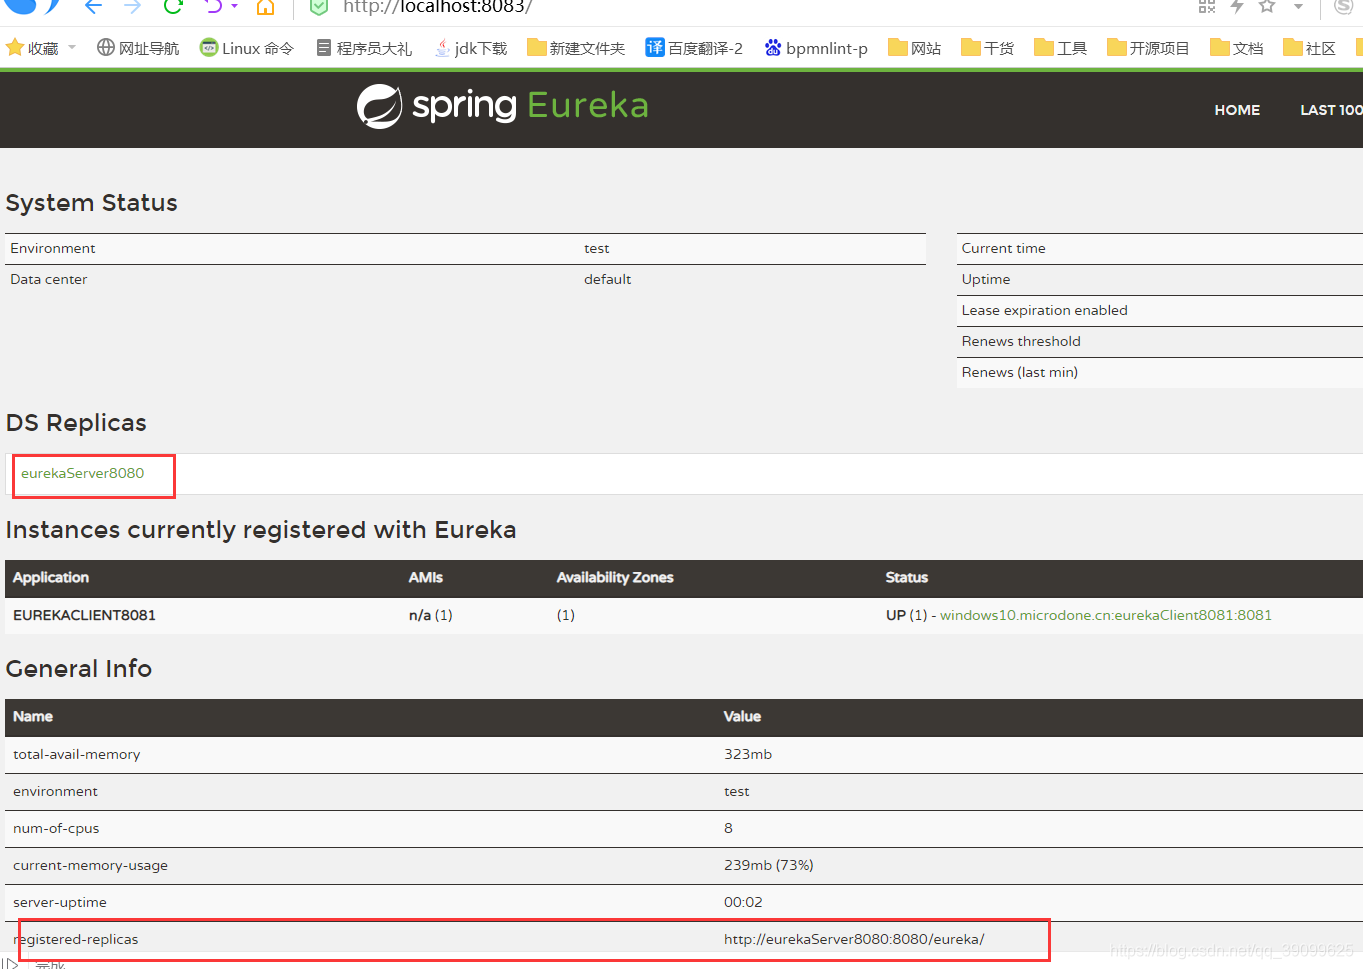This screenshot has width=1363, height=969.
Task: Open the bpmnlint-p bookmark
Action: tap(816, 48)
